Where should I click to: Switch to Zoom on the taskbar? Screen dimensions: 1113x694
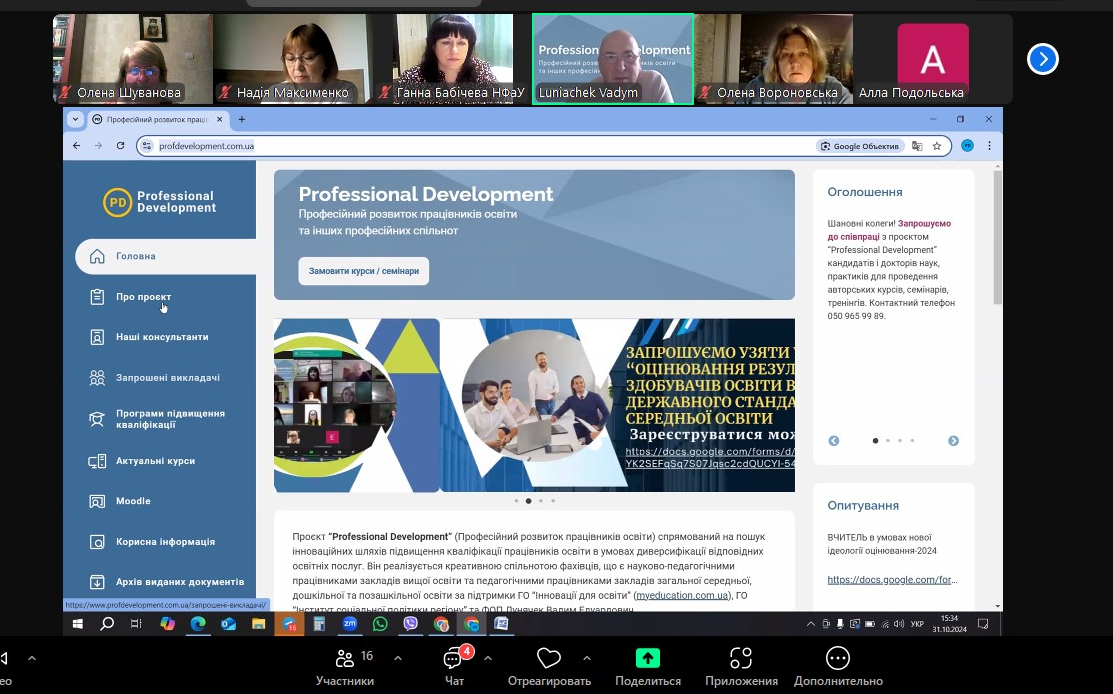pos(350,624)
